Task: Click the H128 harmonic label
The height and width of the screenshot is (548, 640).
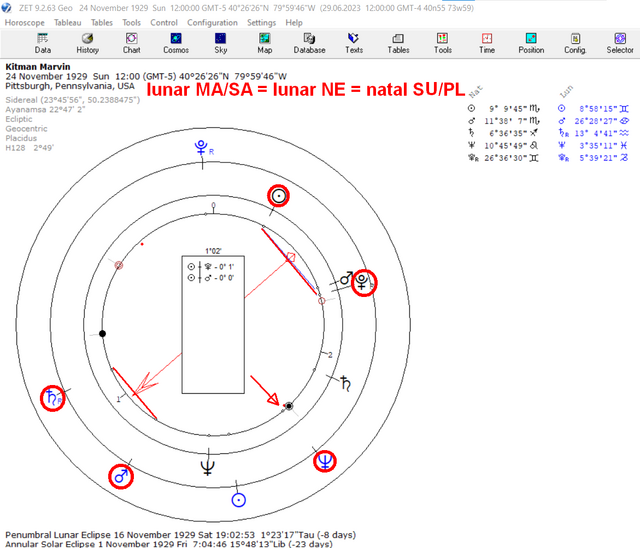Action: click(29, 148)
